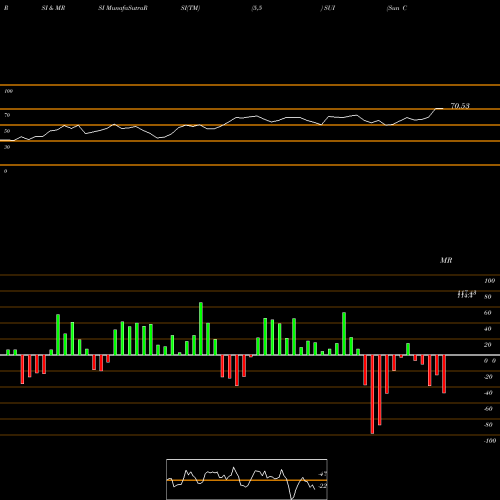Click the 40 label on MR axis
The width and height of the screenshot is (500, 500).
coord(488,329)
